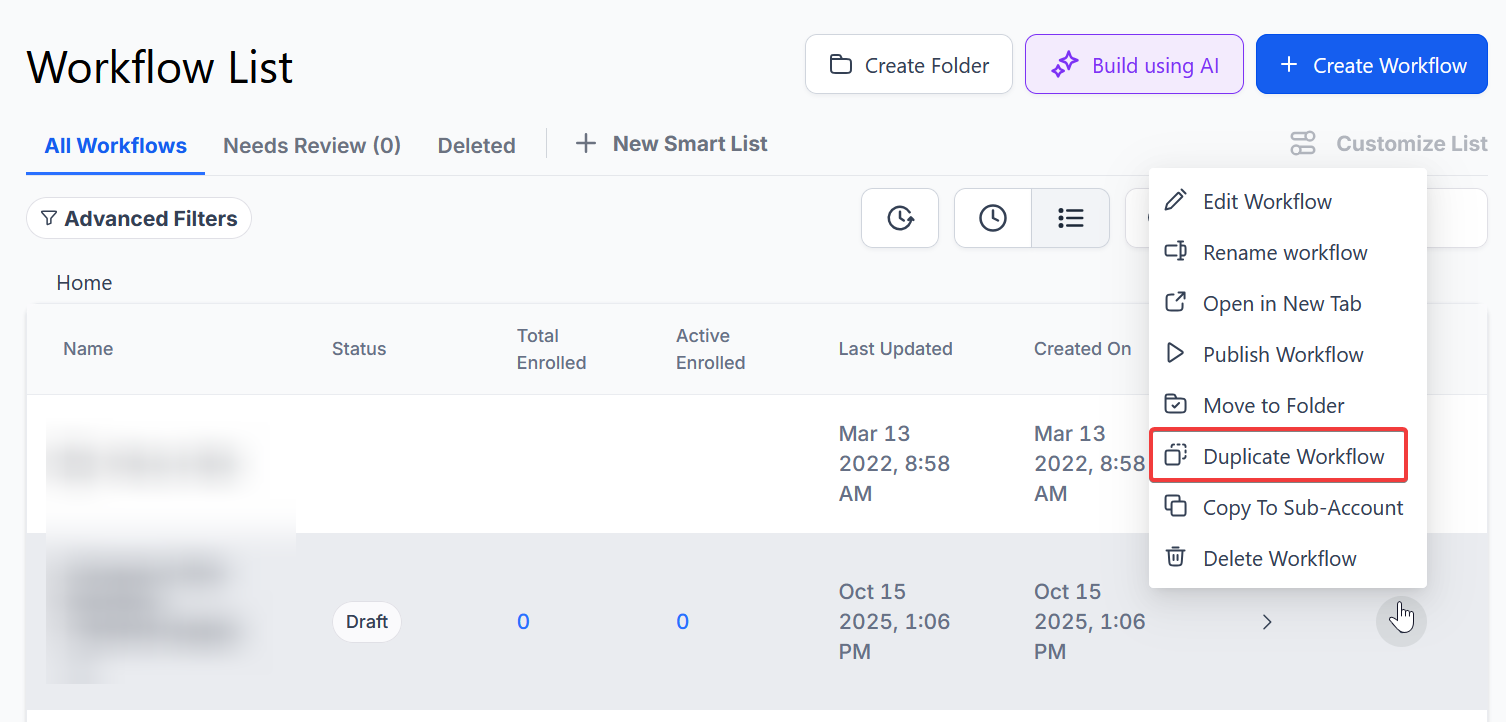This screenshot has height=722, width=1506.
Task: Click the trash icon for Delete Workflow
Action: pos(1176,558)
